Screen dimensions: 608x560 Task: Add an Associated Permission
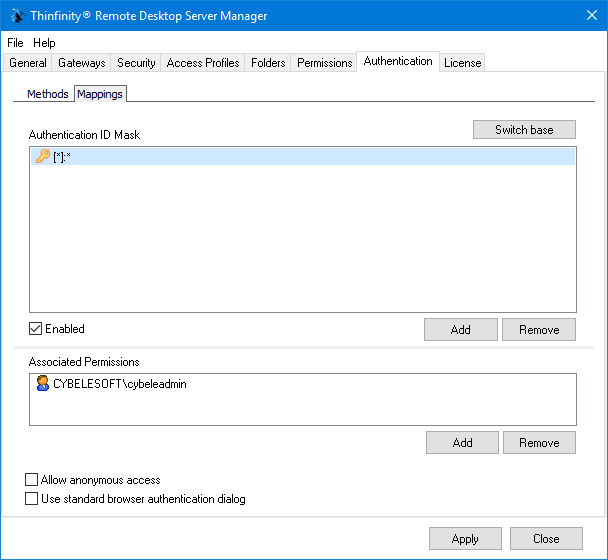click(x=462, y=442)
